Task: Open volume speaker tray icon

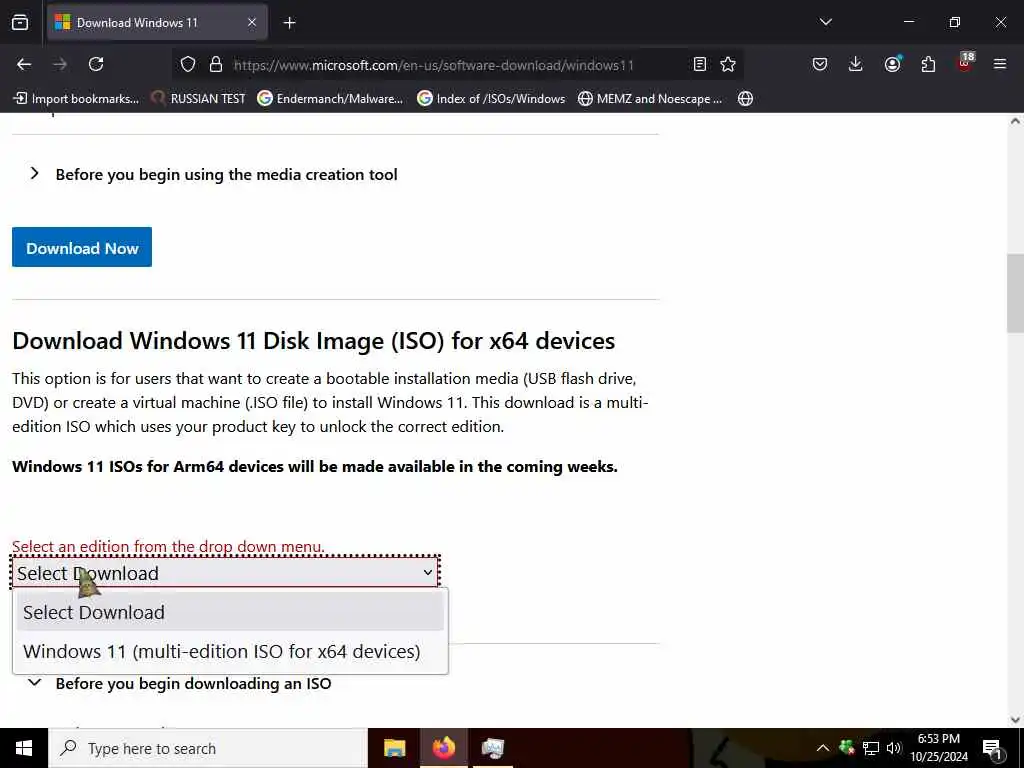Action: pos(893,748)
